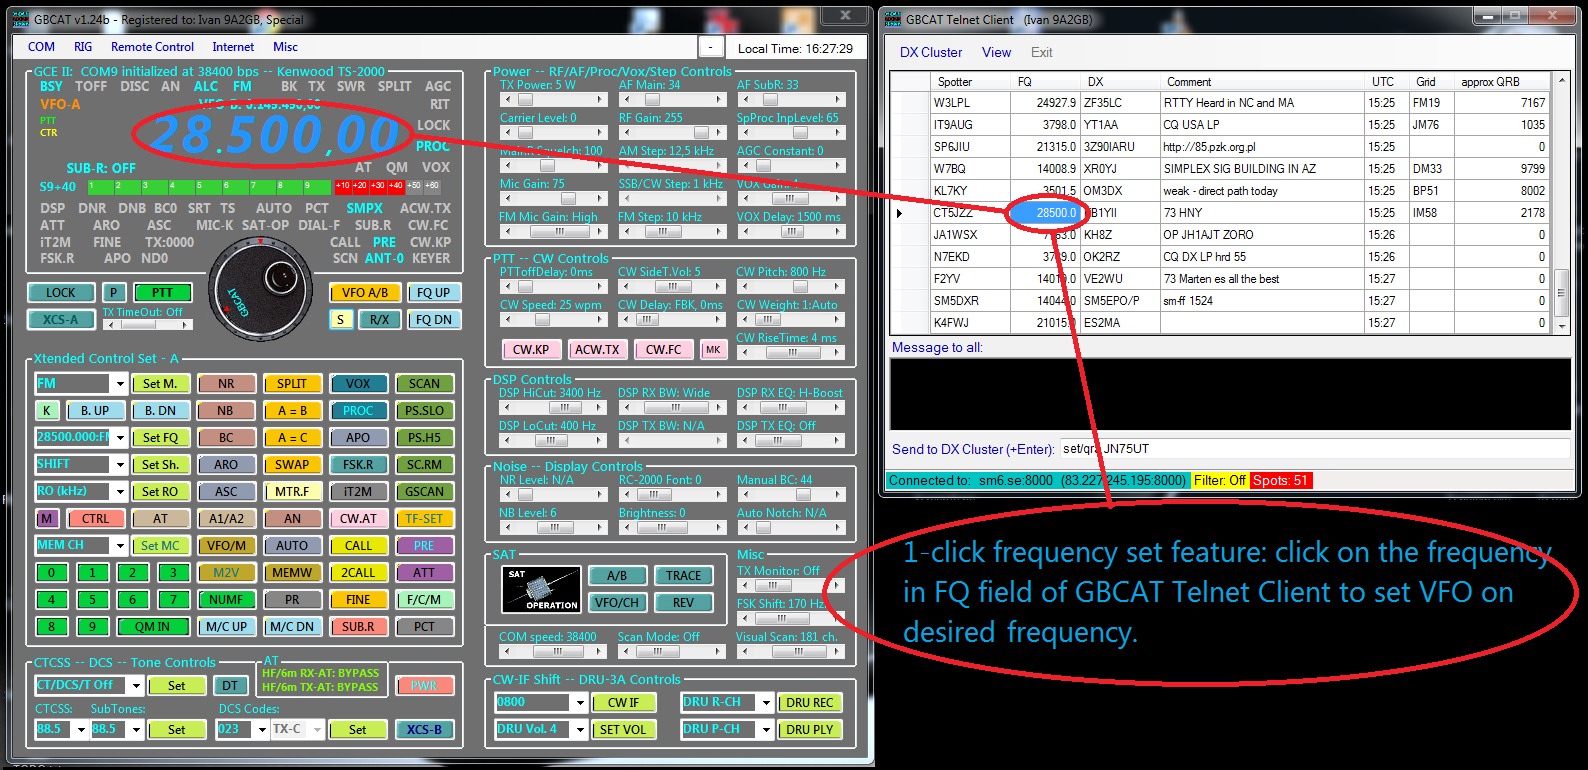Click the P button beside LOCK
Image resolution: width=1588 pixels, height=770 pixels.
coord(113,293)
